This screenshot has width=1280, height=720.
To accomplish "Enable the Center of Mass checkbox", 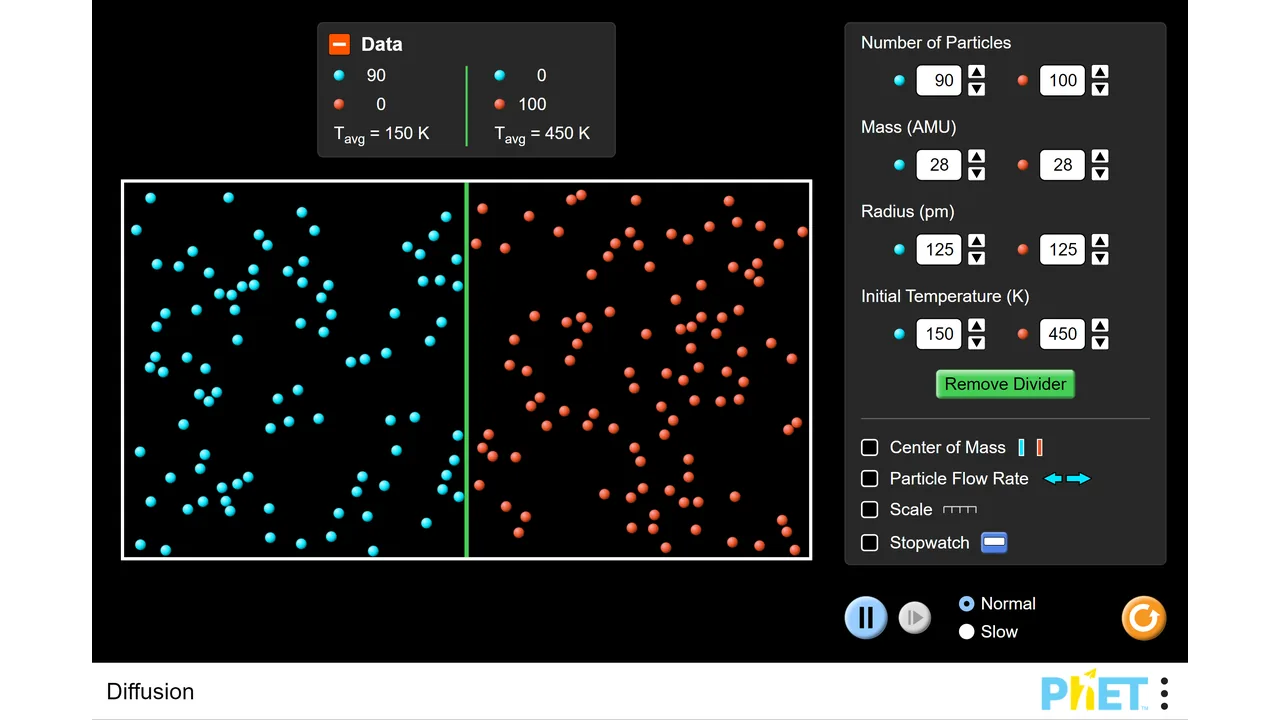I will pos(870,447).
